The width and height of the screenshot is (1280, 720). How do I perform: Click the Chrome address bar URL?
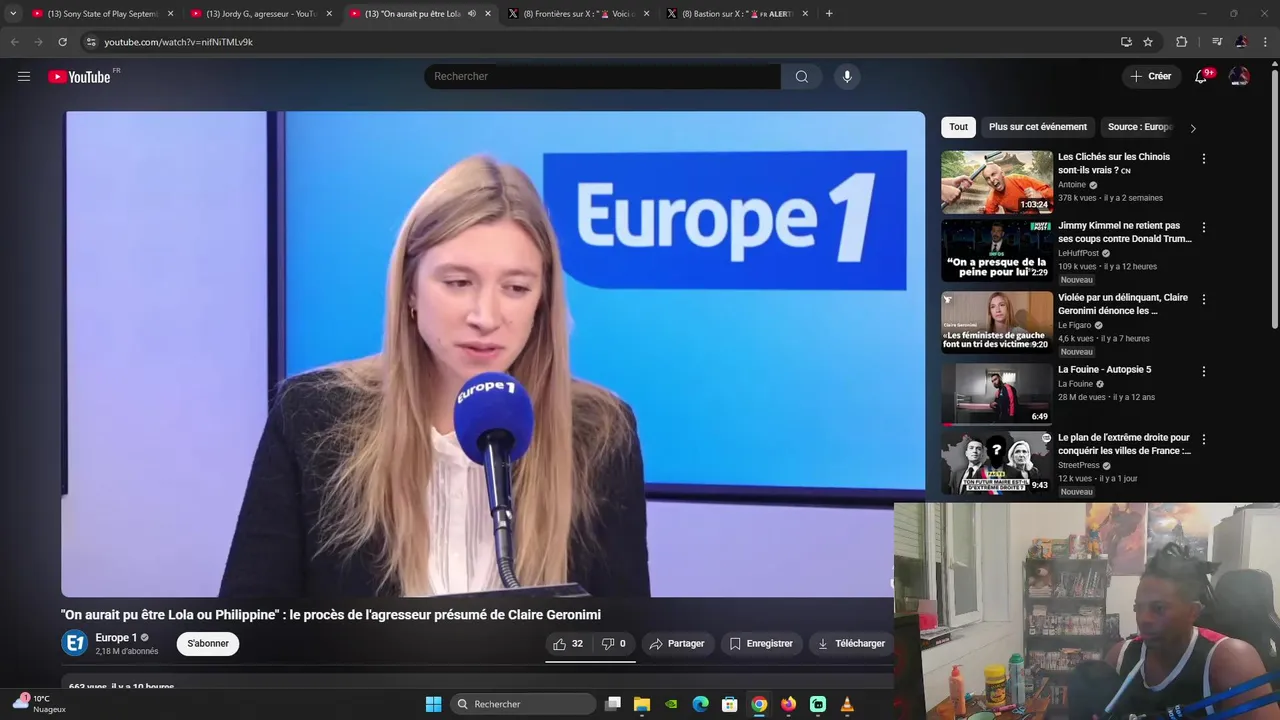coord(178,42)
